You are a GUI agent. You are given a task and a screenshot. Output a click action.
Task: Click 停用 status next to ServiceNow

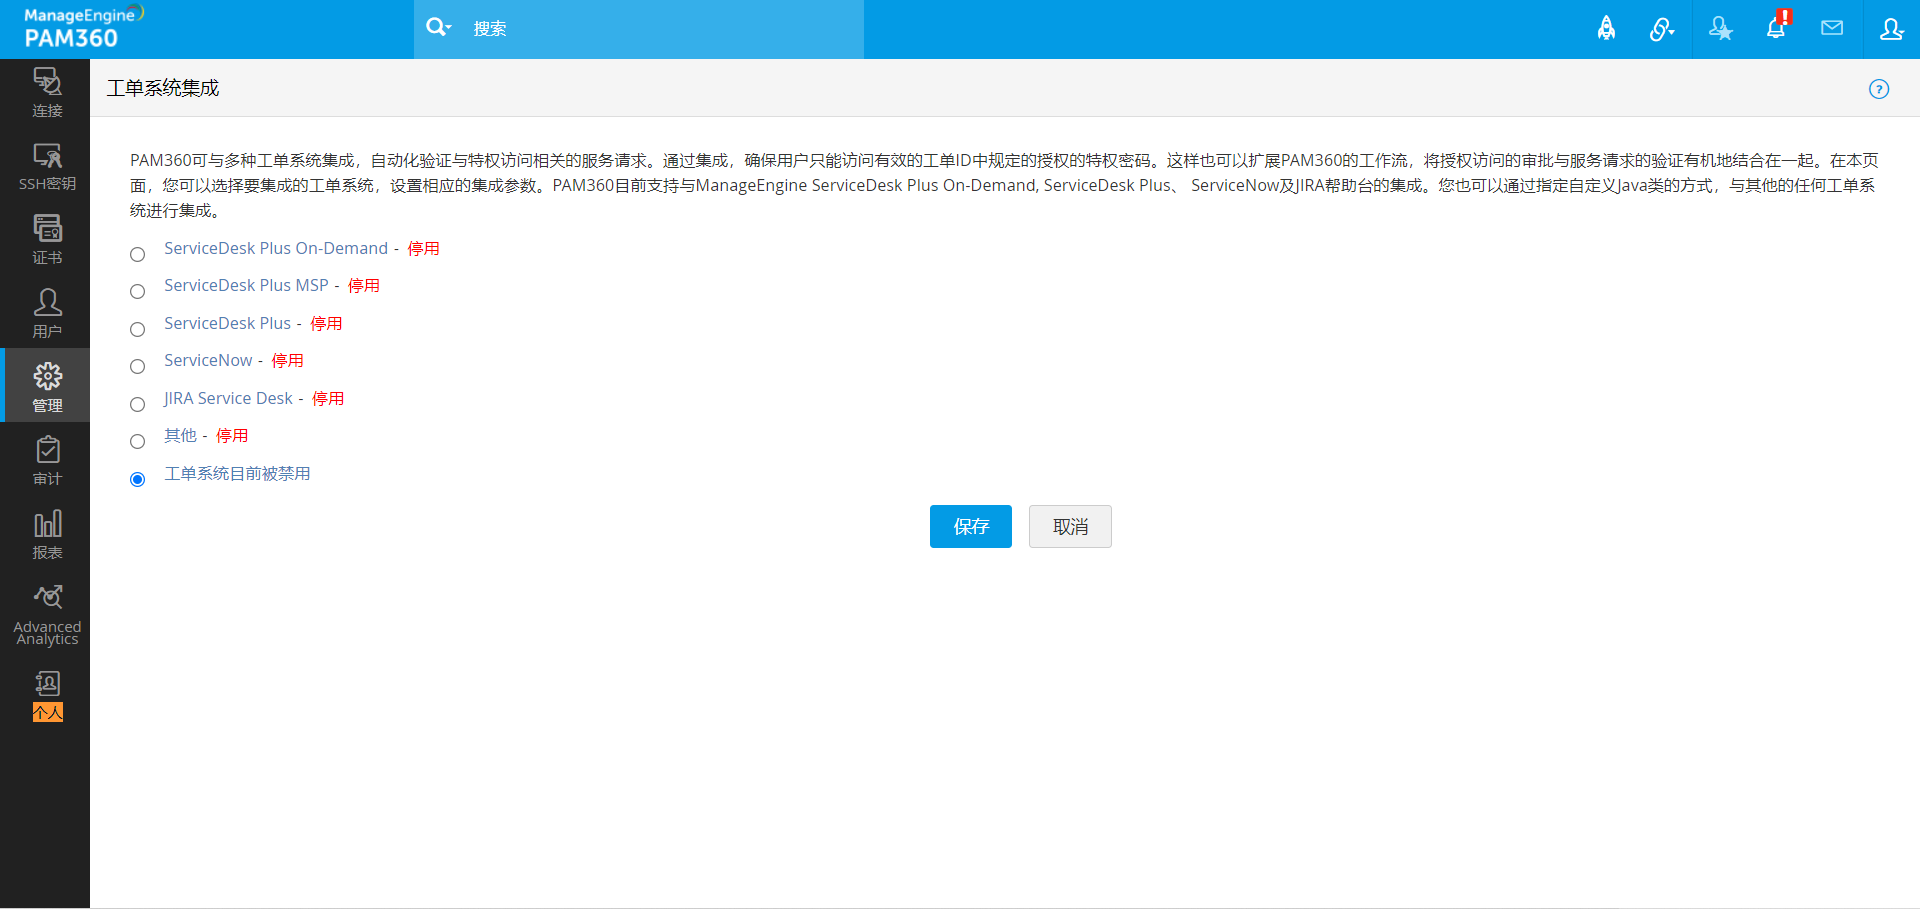pyautogui.click(x=287, y=360)
